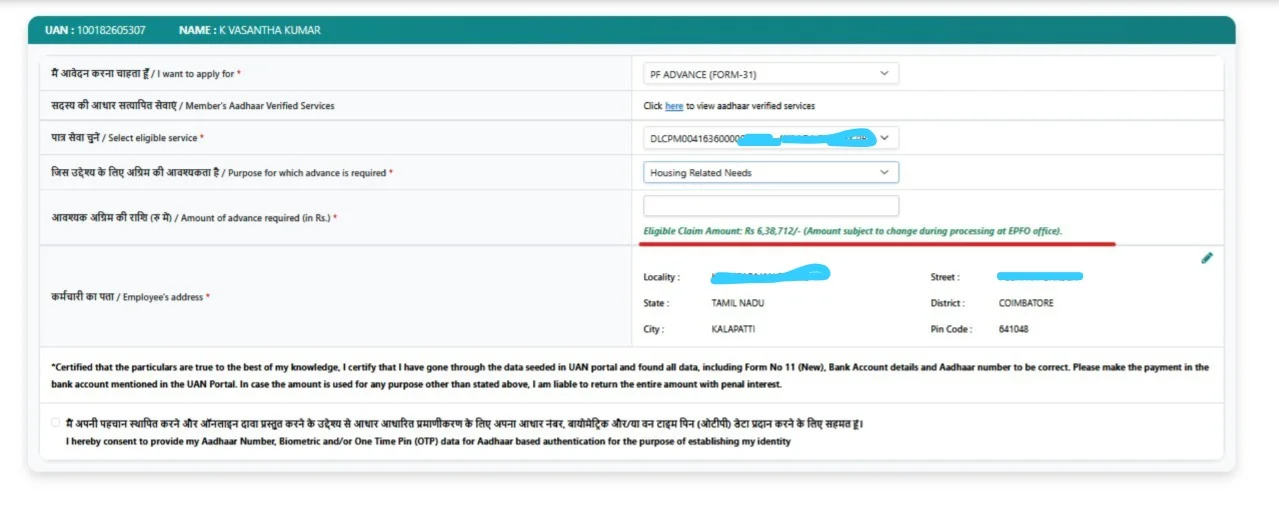The height and width of the screenshot is (509, 1279).
Task: Select the pin code 641048
Action: click(x=1013, y=329)
